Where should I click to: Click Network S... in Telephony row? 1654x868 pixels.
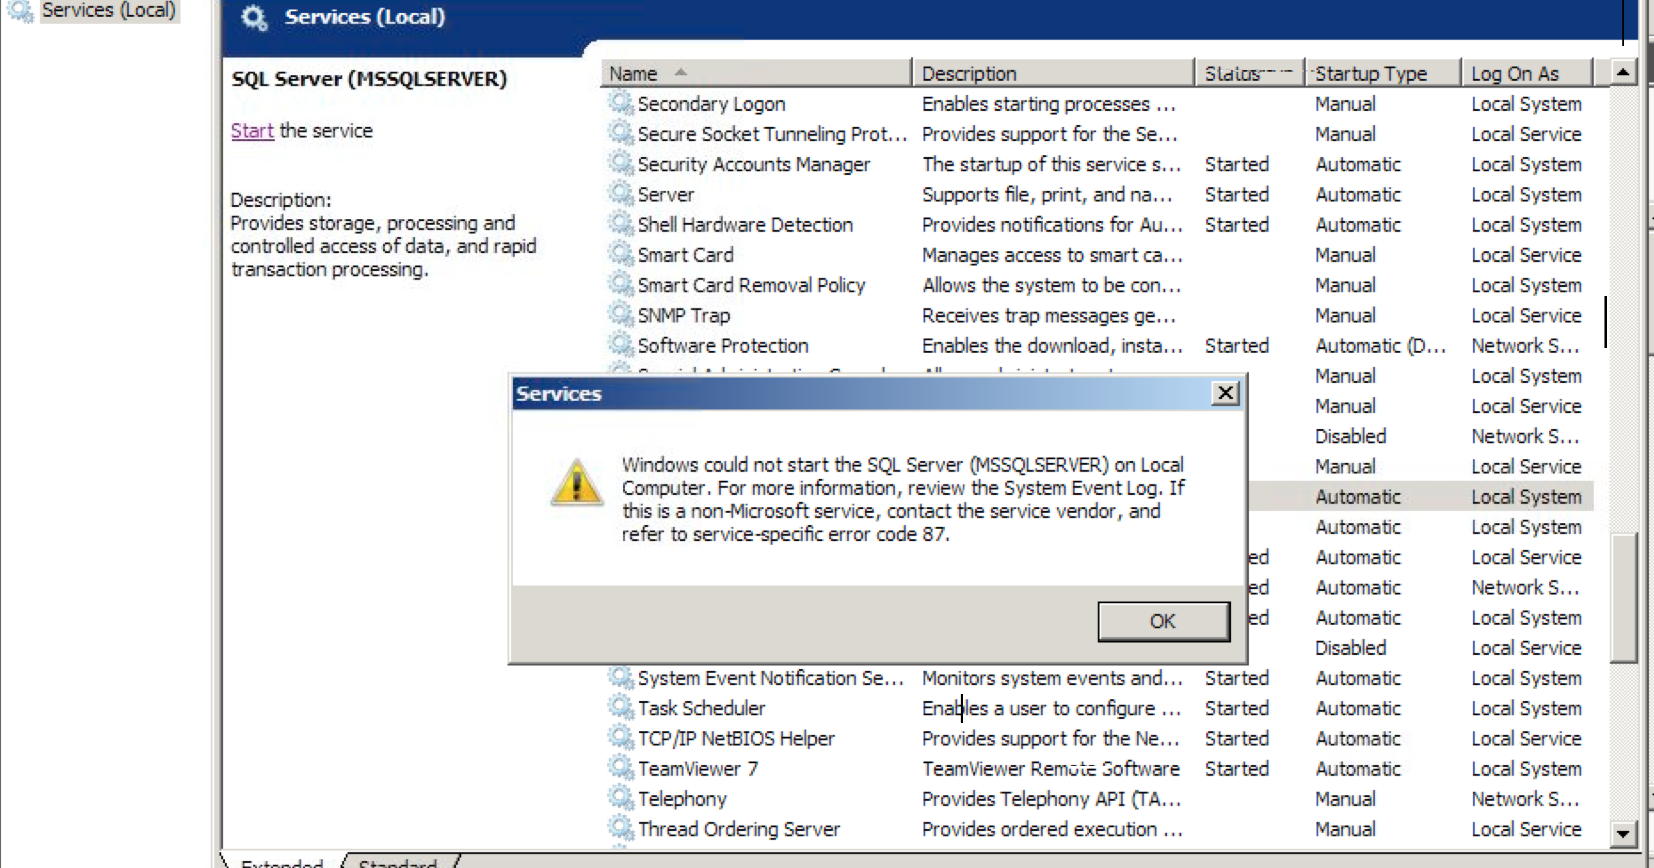[1525, 799]
